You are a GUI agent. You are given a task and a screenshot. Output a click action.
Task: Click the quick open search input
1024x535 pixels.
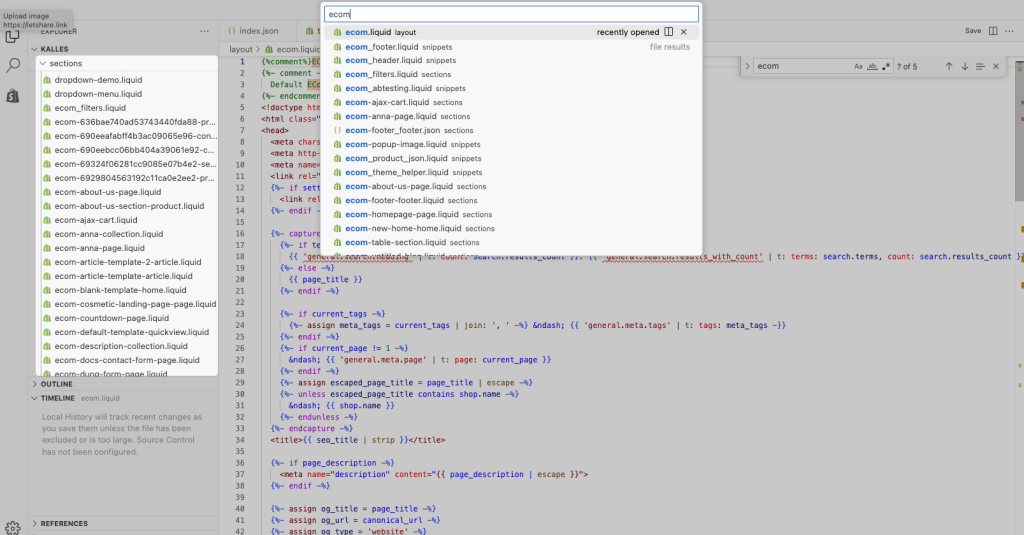pyautogui.click(x=511, y=15)
